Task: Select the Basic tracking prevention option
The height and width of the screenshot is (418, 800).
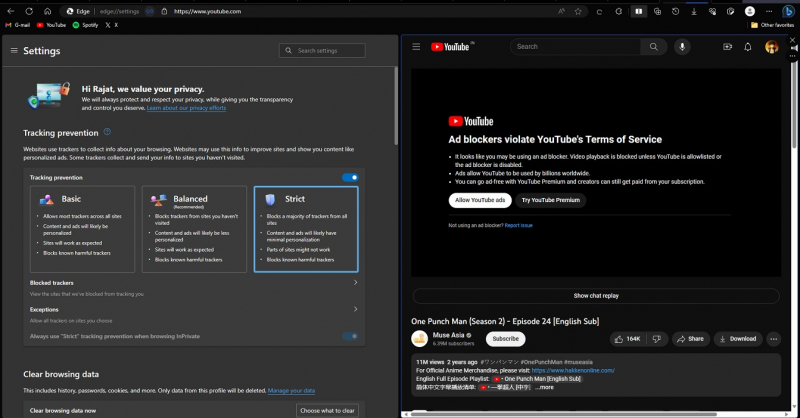Action: [84, 229]
